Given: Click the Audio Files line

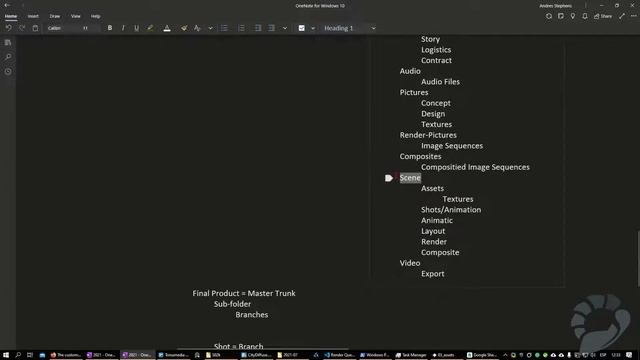Looking at the screenshot, I should pyautogui.click(x=440, y=82).
